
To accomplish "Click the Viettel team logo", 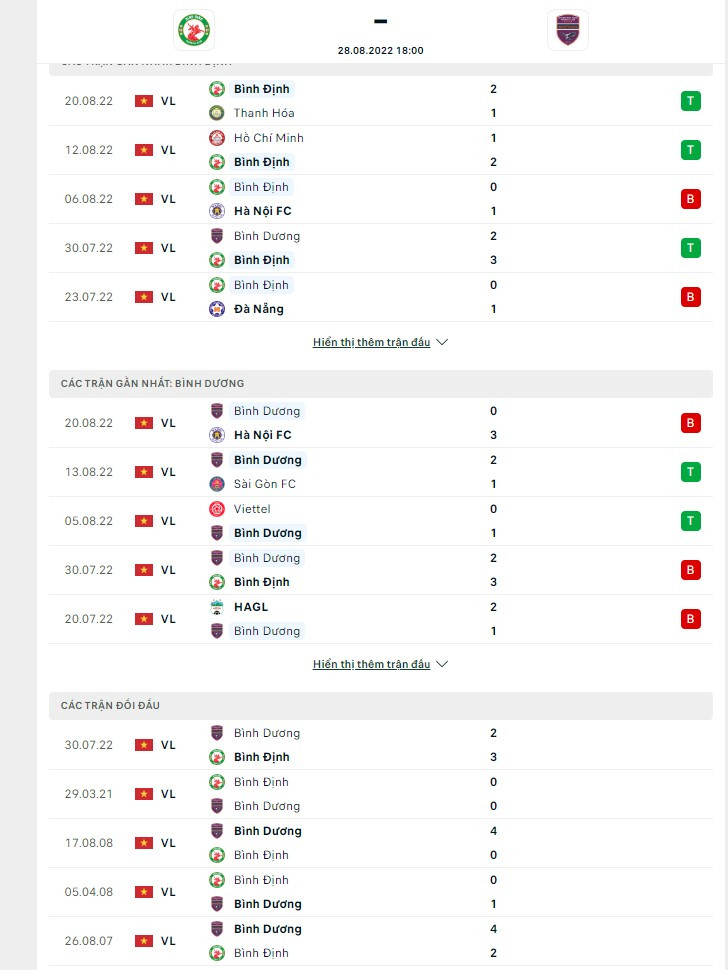I will [217, 509].
